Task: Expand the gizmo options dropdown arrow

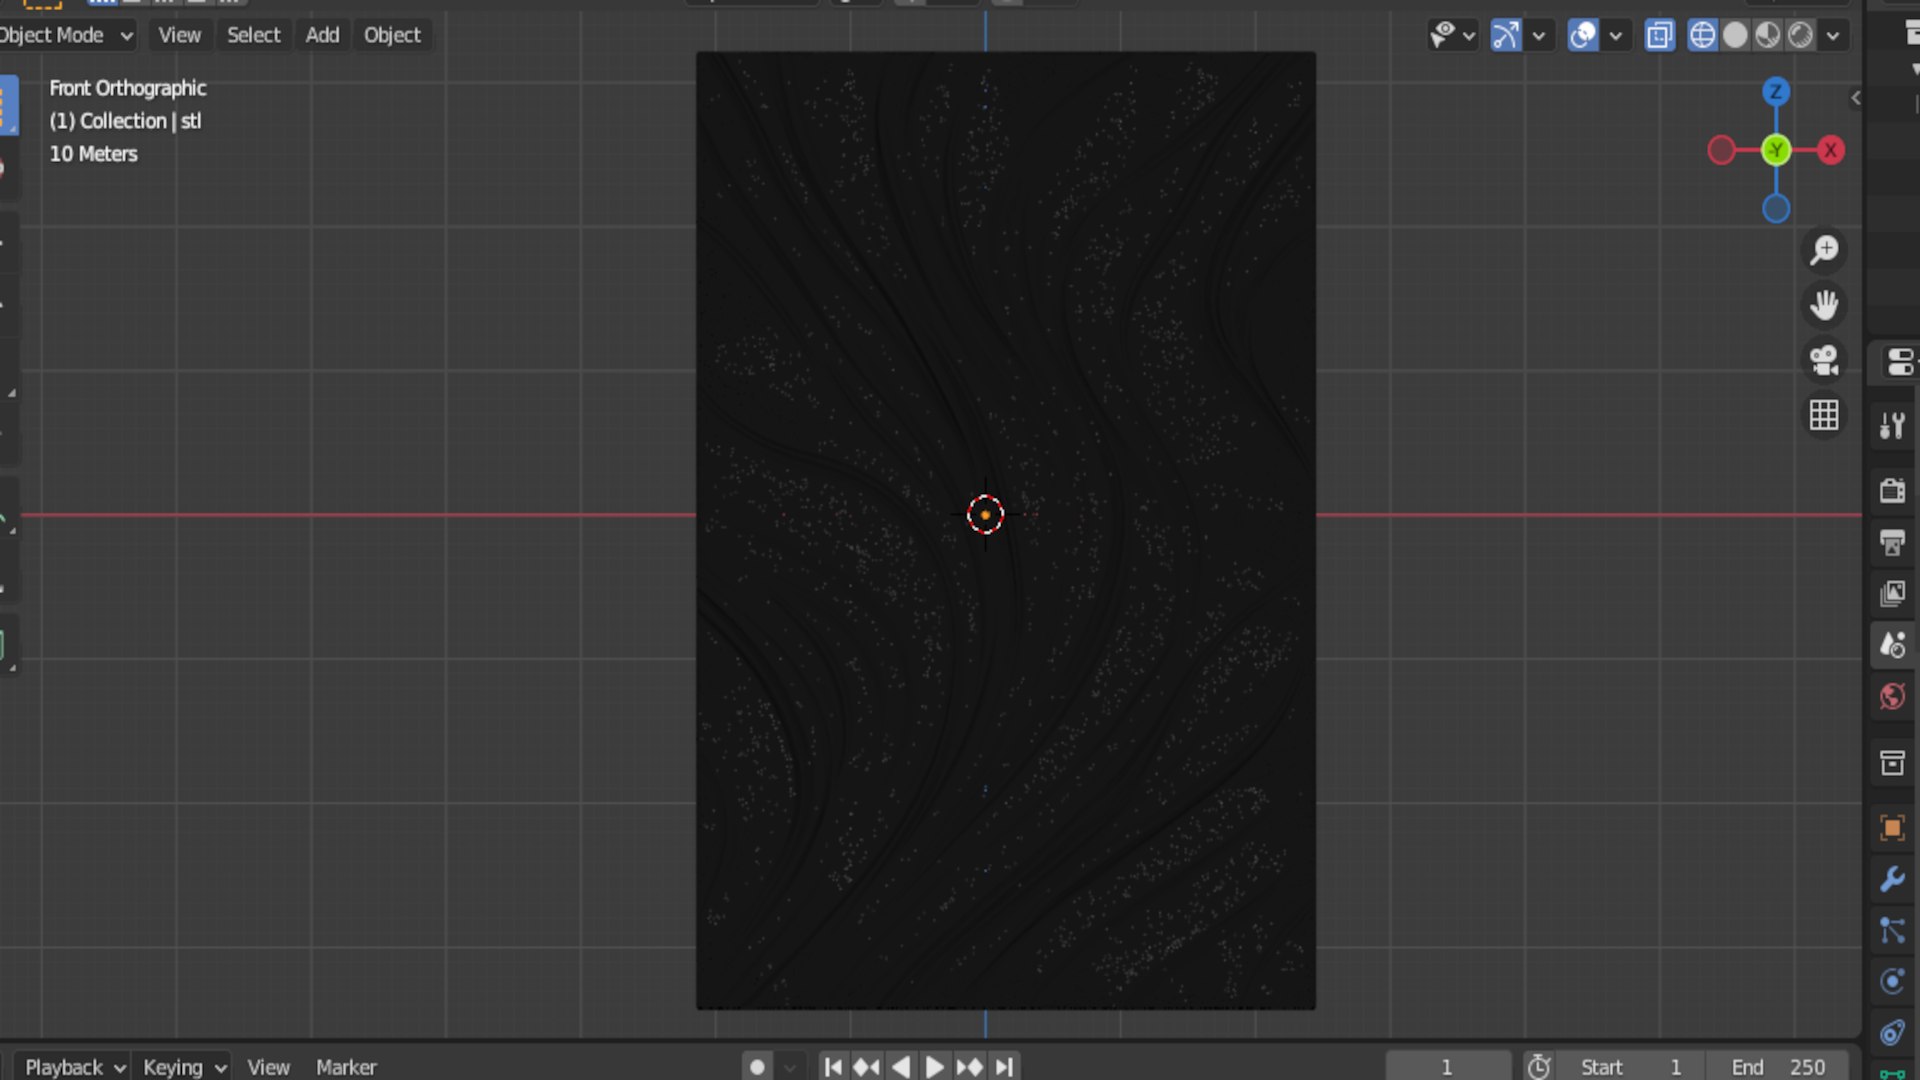Action: coord(1539,36)
